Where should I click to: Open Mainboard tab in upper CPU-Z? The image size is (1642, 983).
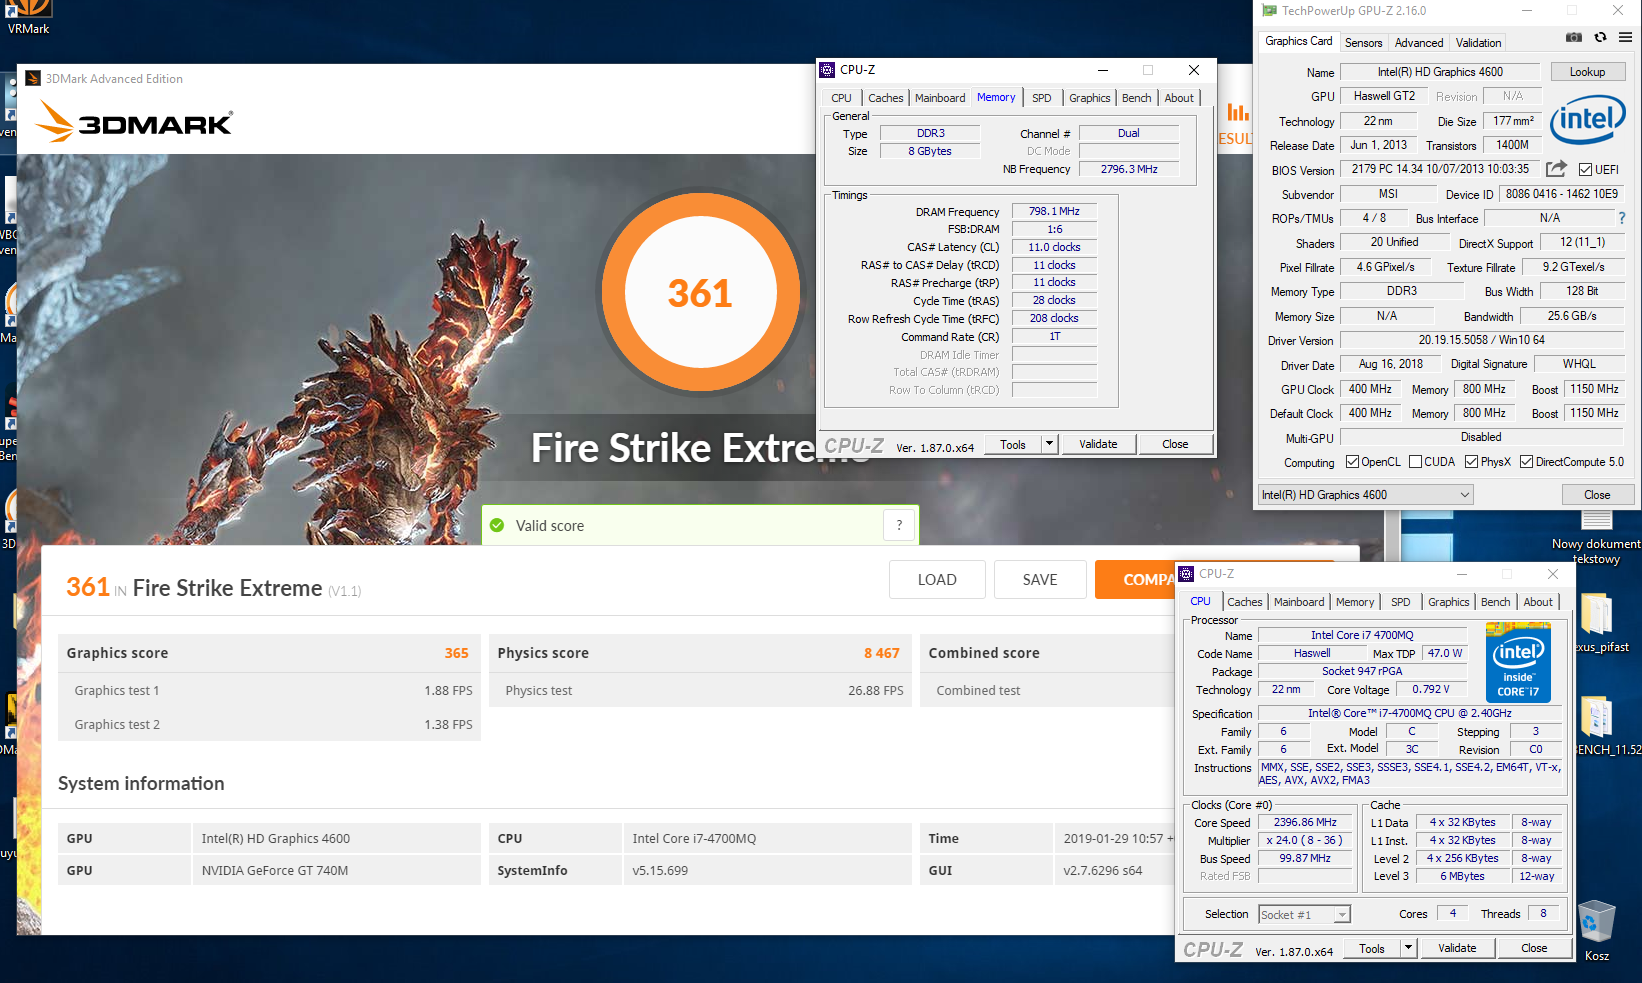coord(940,98)
